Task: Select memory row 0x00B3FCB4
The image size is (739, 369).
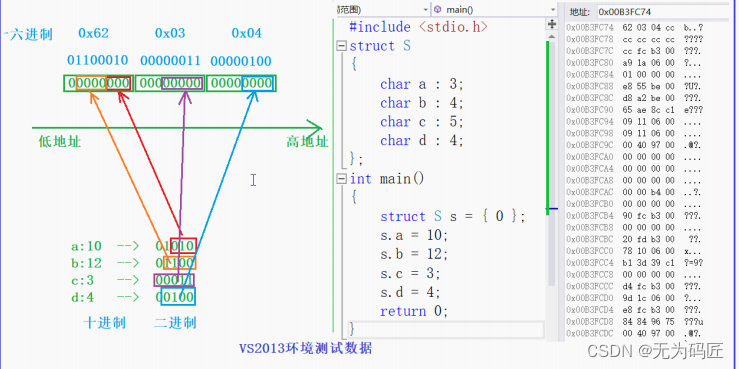Action: click(x=635, y=216)
